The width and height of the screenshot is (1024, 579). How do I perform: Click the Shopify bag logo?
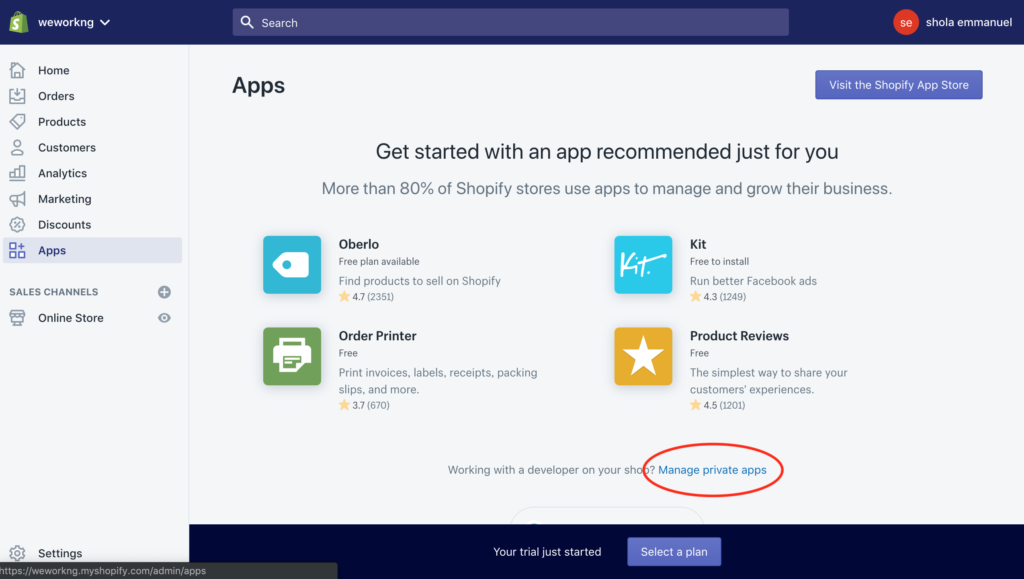click(x=16, y=20)
